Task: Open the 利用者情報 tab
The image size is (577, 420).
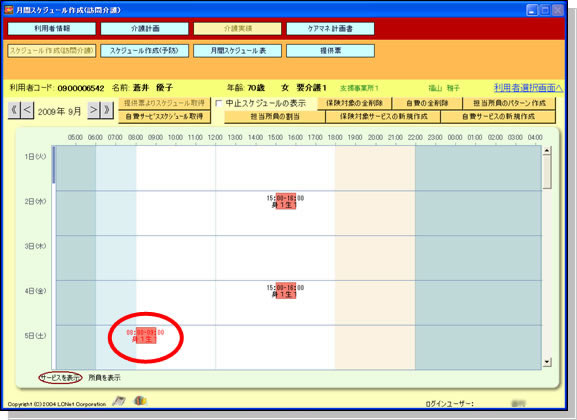Action: [52, 29]
